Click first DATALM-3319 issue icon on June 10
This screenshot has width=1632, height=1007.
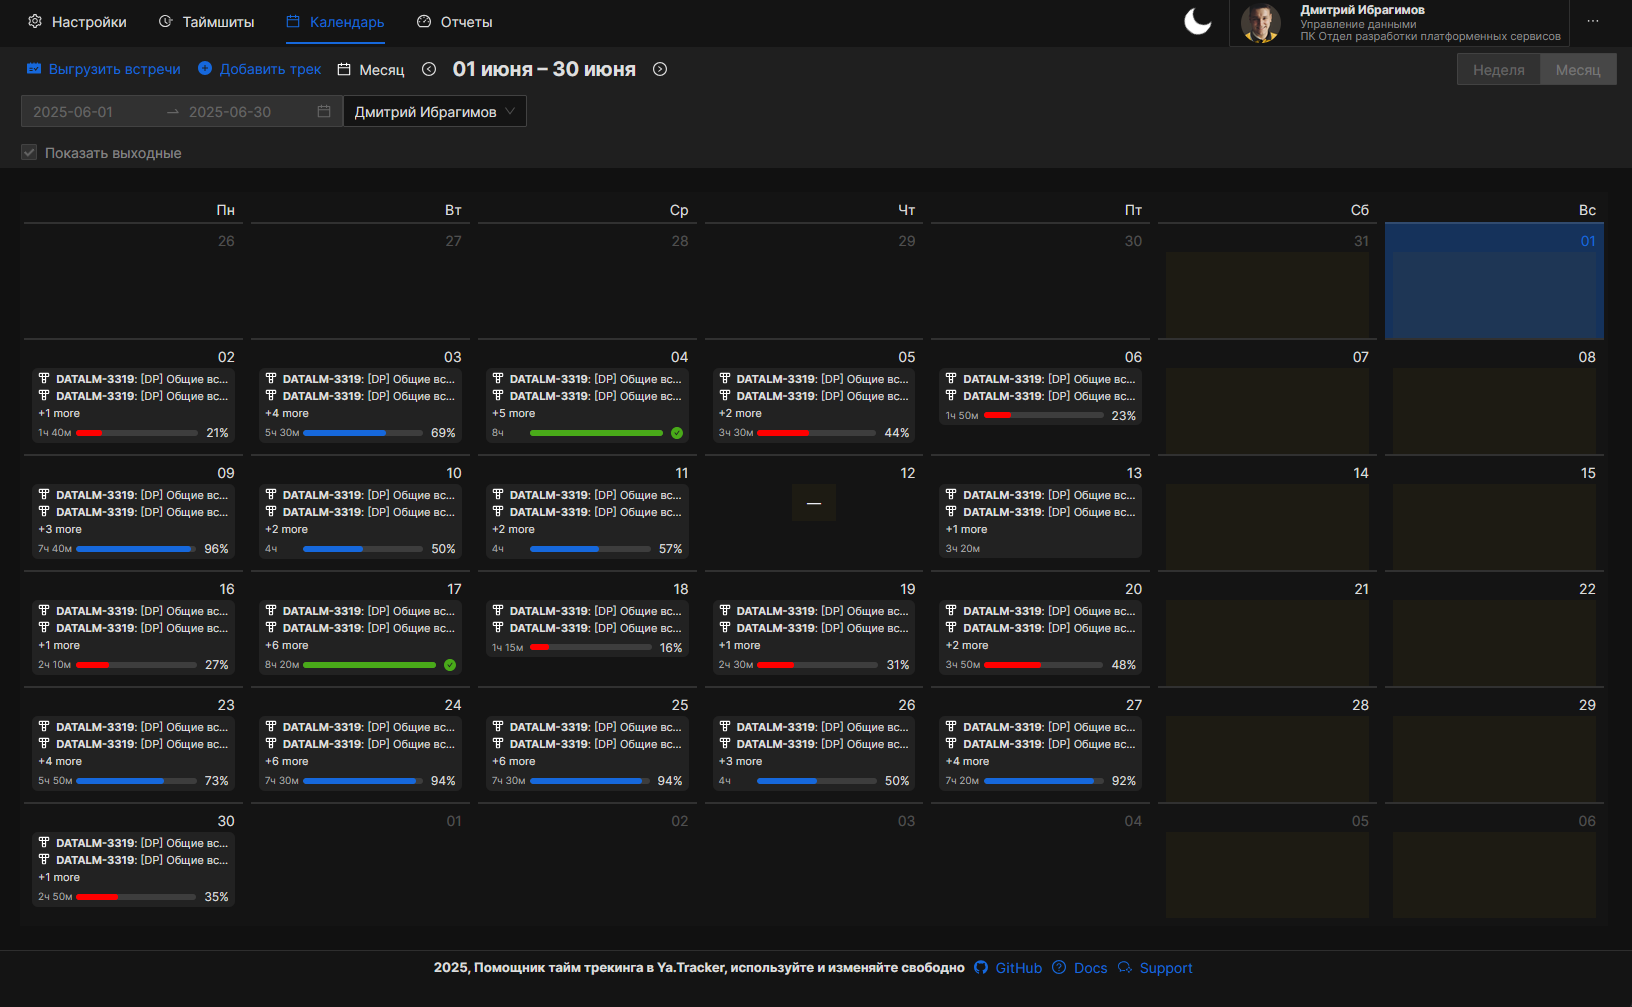[x=271, y=494]
